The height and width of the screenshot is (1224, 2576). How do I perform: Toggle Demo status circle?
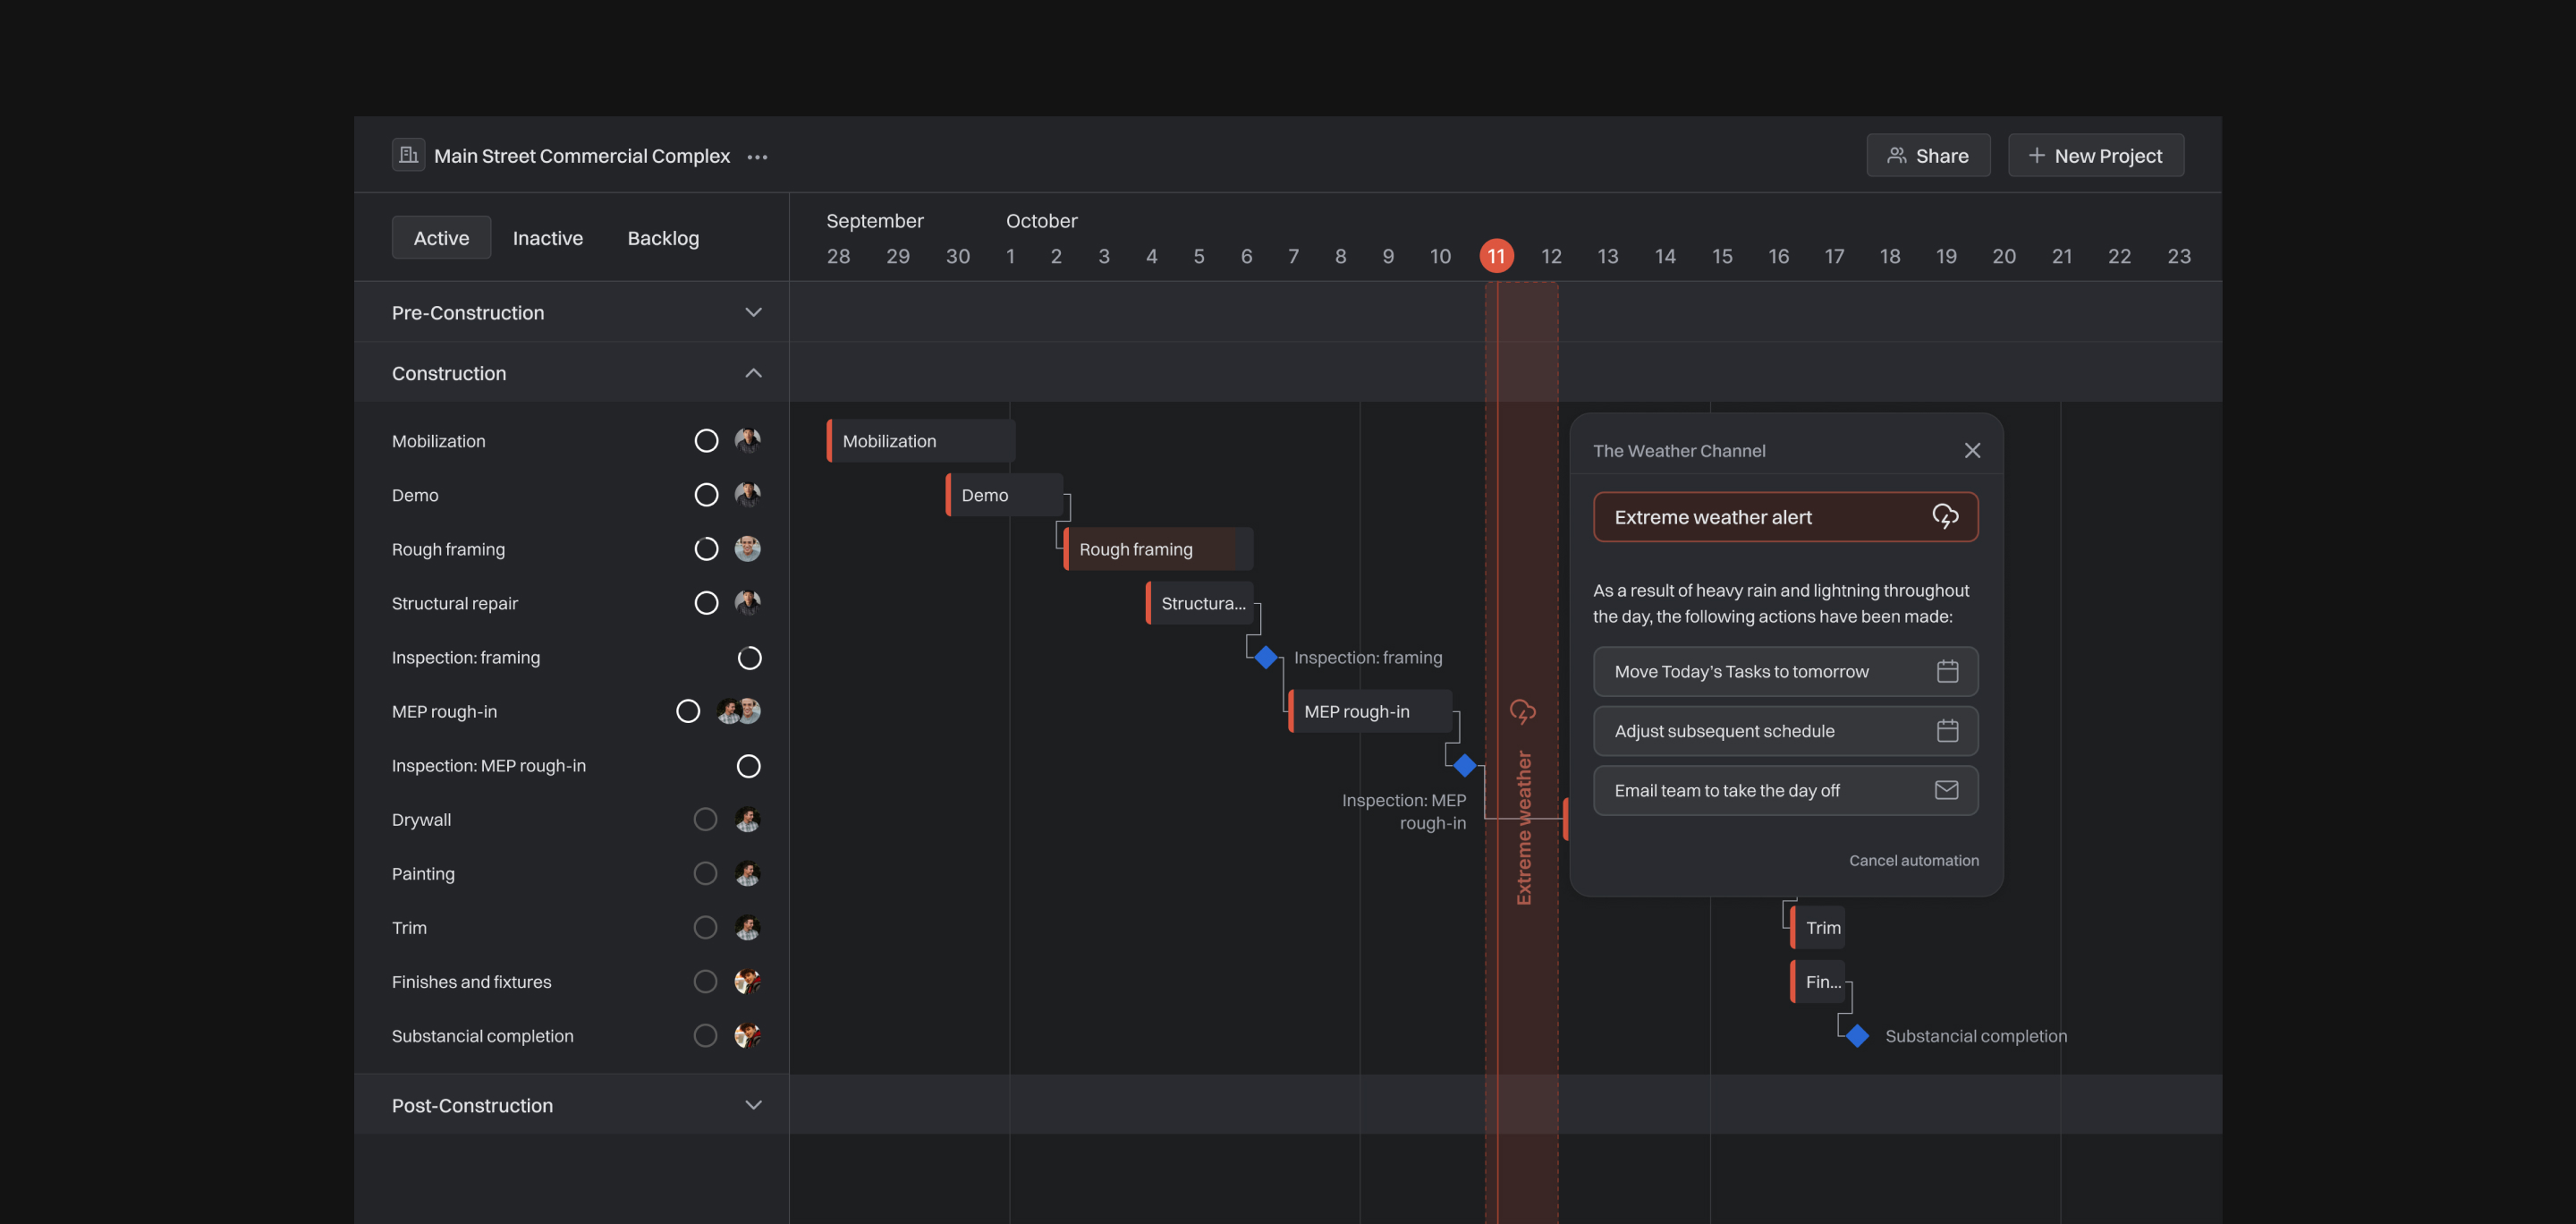click(706, 495)
